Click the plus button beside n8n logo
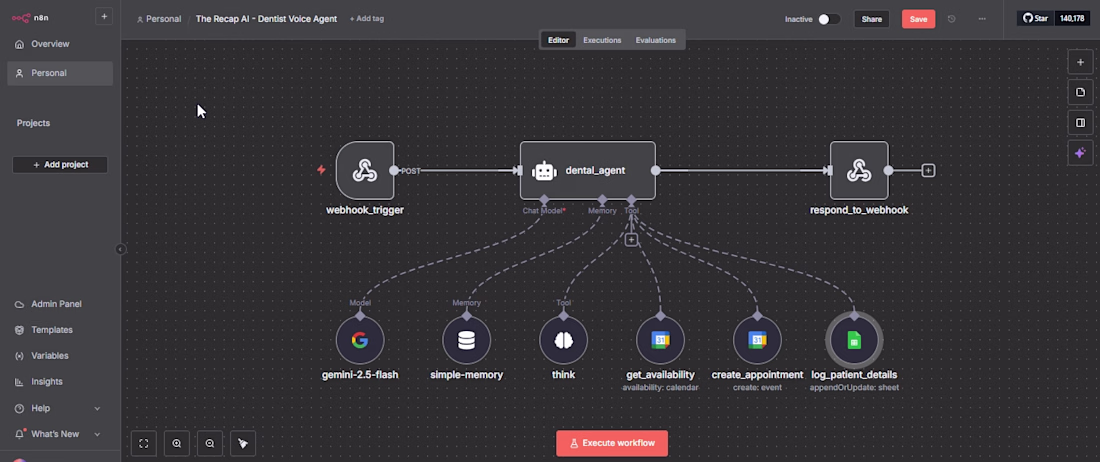1100x462 pixels. (x=104, y=16)
